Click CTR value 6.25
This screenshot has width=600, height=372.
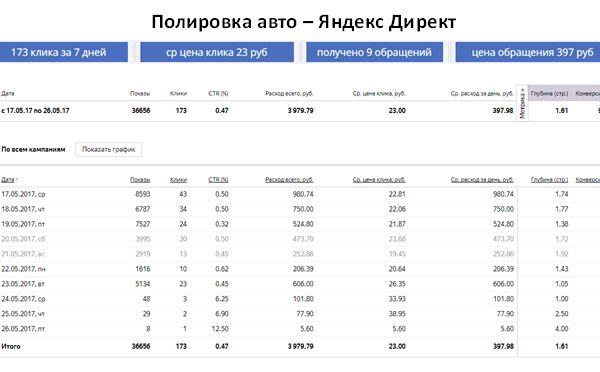(x=222, y=299)
